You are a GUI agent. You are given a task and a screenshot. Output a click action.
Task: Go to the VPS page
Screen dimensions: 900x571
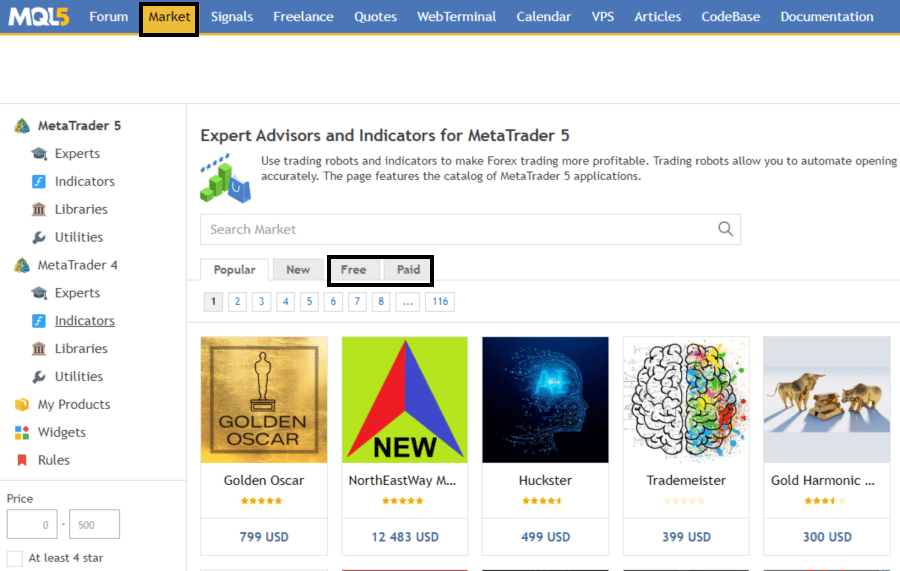[x=603, y=17]
